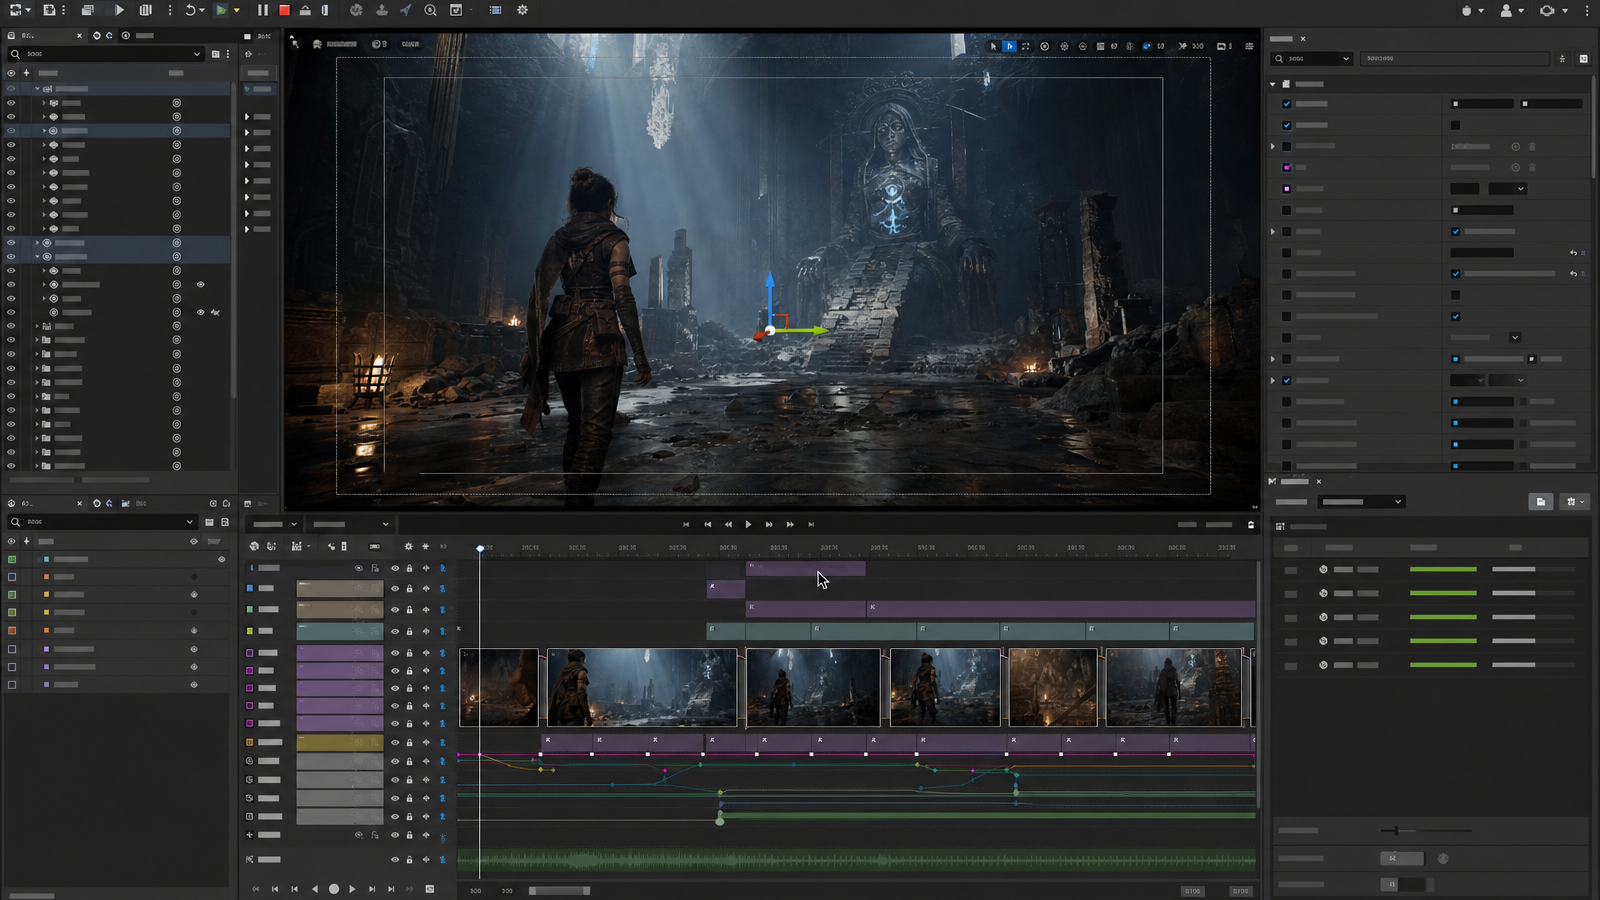Open the dropdown in the outliner search field
This screenshot has width=1600, height=900.
pos(196,54)
